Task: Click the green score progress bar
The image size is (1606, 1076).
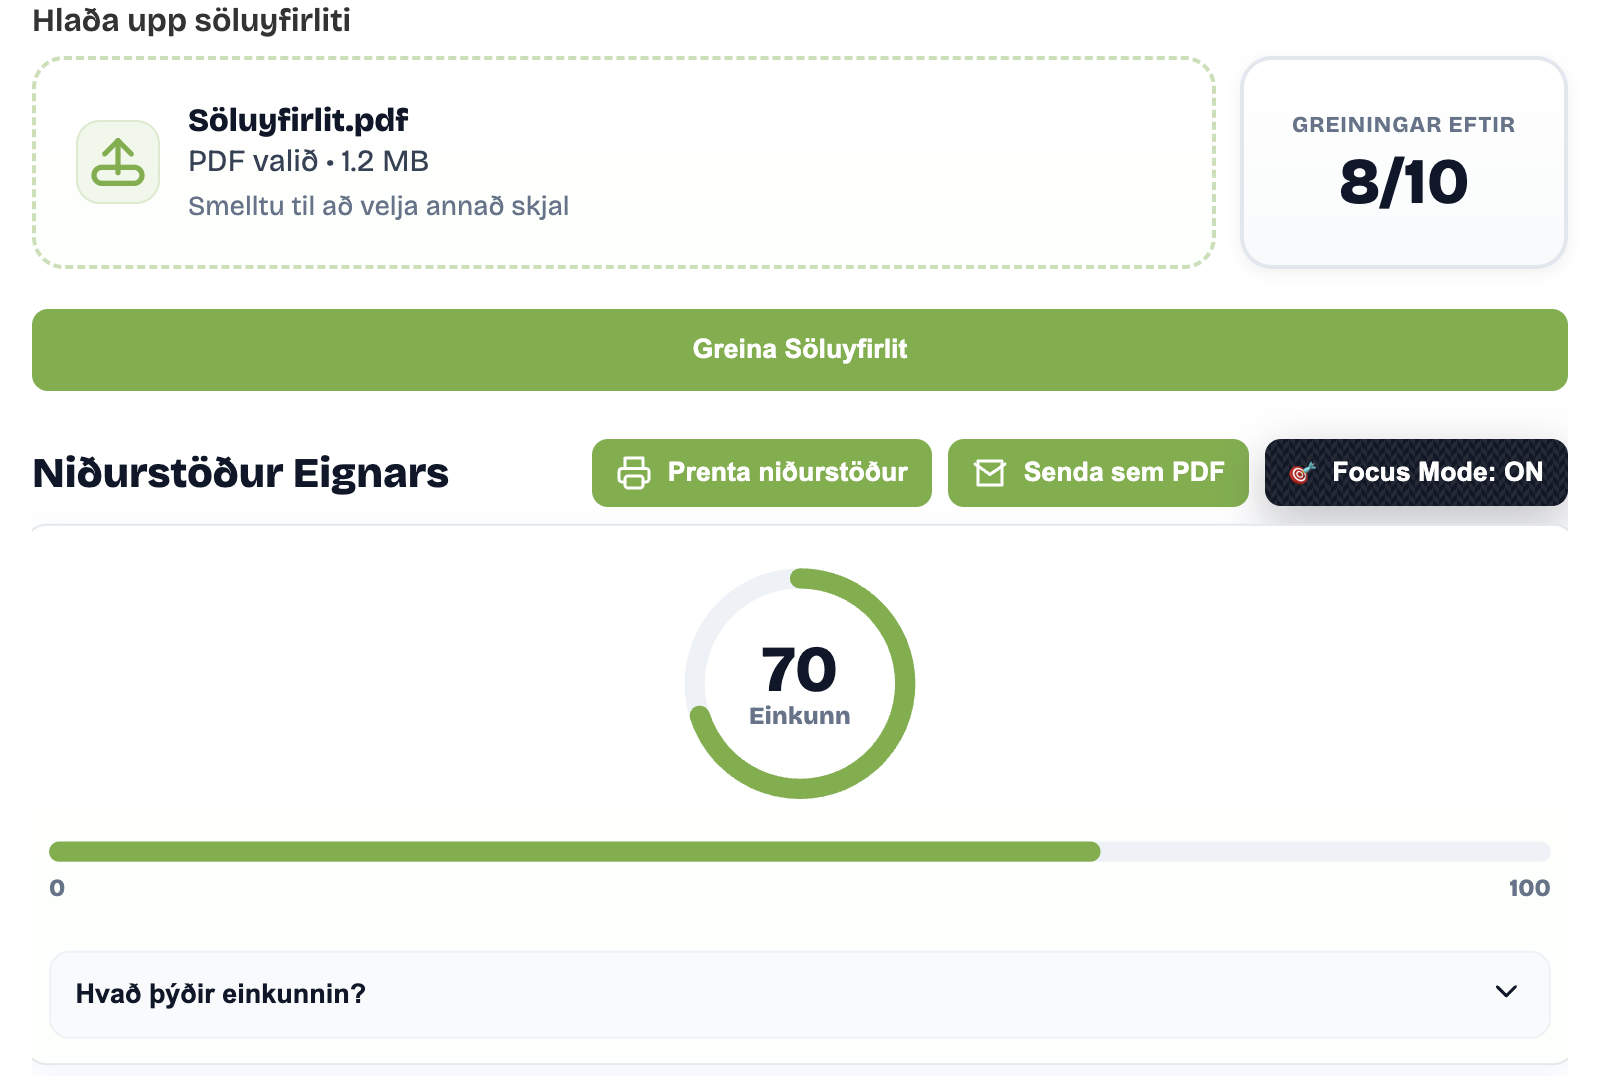Action: (x=575, y=852)
